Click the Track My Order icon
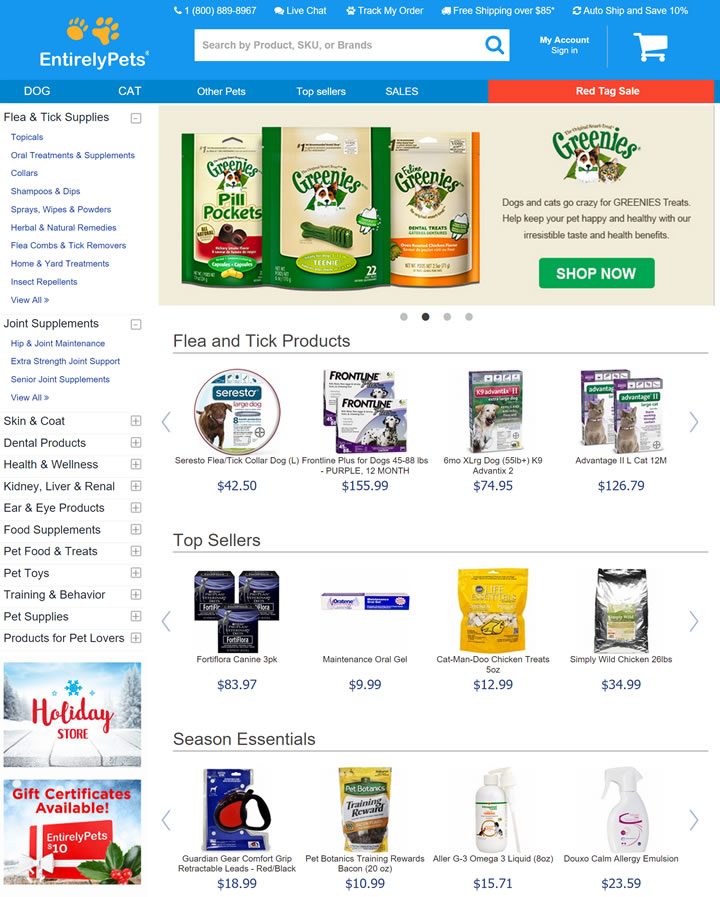Image resolution: width=720 pixels, height=897 pixels. [x=351, y=11]
